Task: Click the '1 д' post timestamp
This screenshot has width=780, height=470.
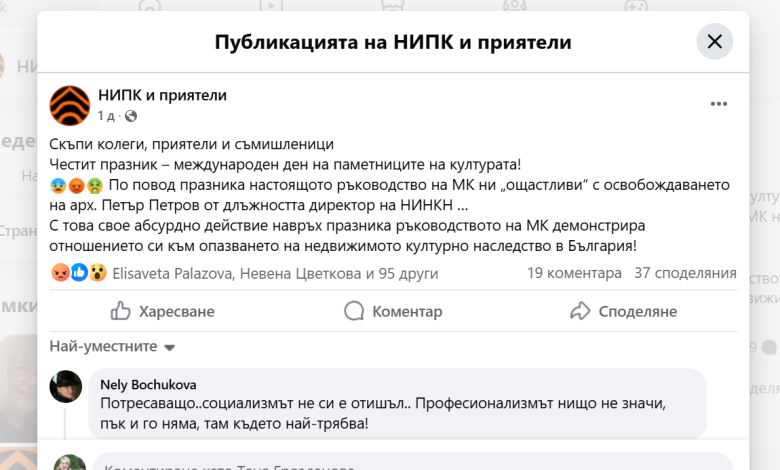Action: pyautogui.click(x=107, y=116)
